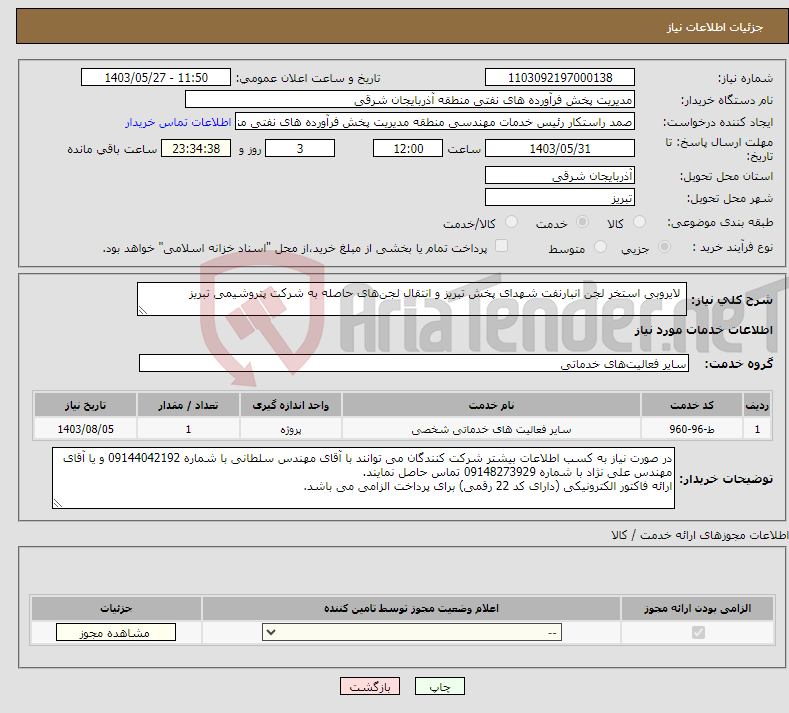The height and width of the screenshot is (713, 789).
Task: Open the permit status dropdown
Action: click(x=412, y=632)
